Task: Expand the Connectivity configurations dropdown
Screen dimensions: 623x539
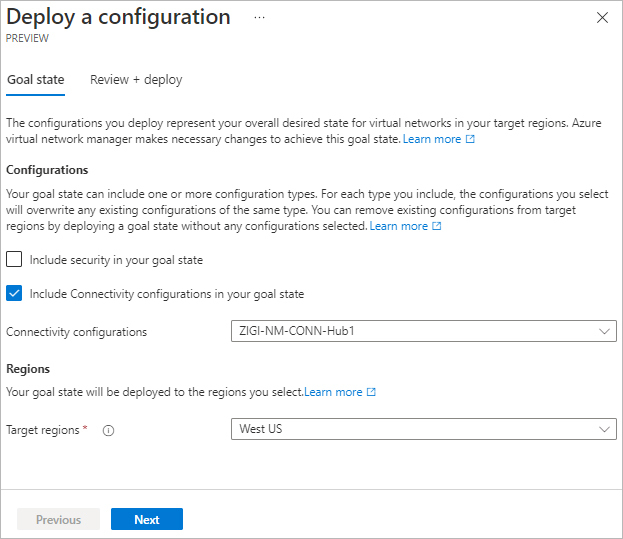Action: point(423,331)
